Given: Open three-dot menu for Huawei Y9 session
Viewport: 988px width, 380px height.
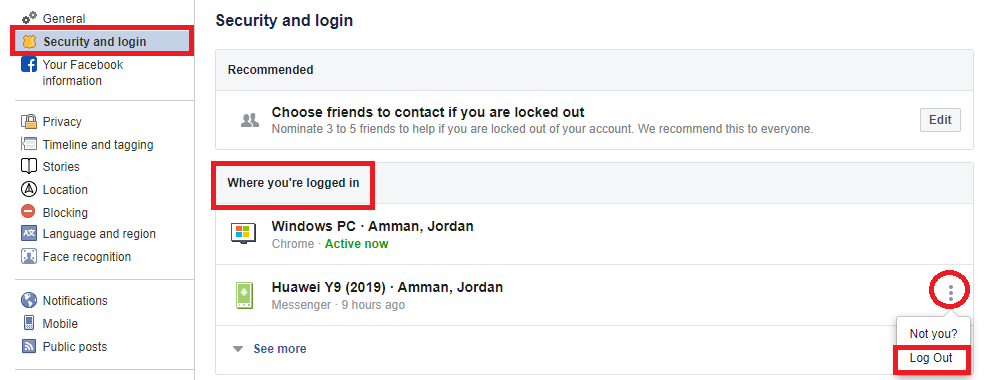Looking at the screenshot, I should (950, 291).
